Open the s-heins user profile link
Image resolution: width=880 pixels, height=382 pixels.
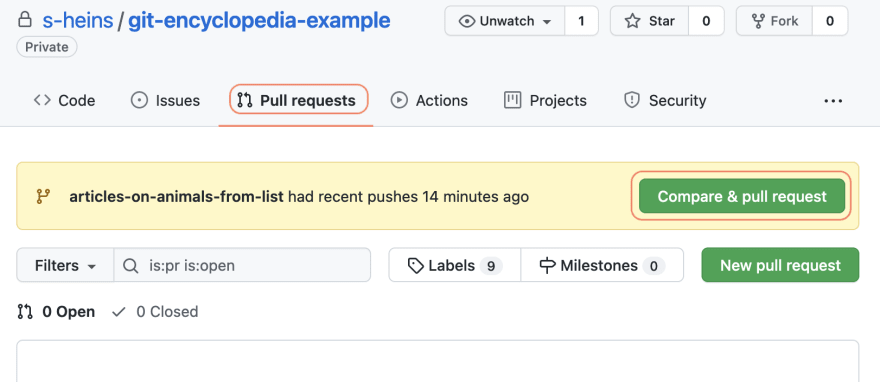point(78,21)
